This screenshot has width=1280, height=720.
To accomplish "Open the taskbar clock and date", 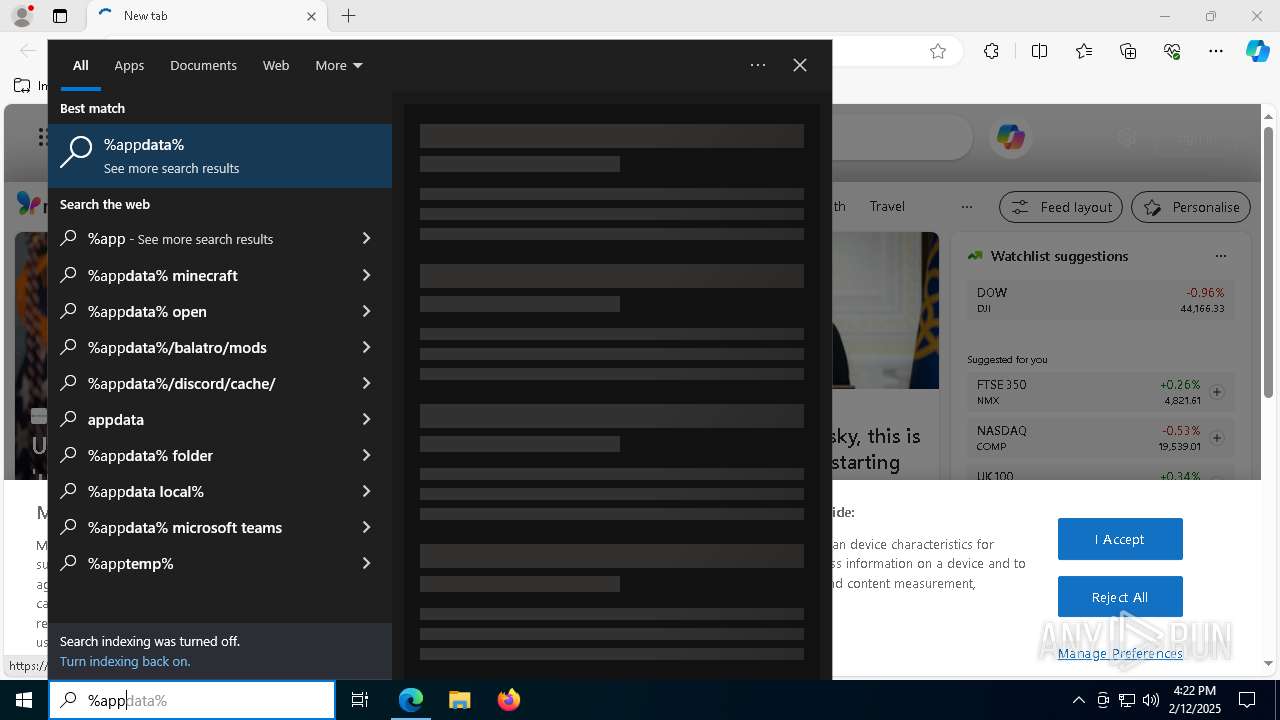I will coord(1194,700).
